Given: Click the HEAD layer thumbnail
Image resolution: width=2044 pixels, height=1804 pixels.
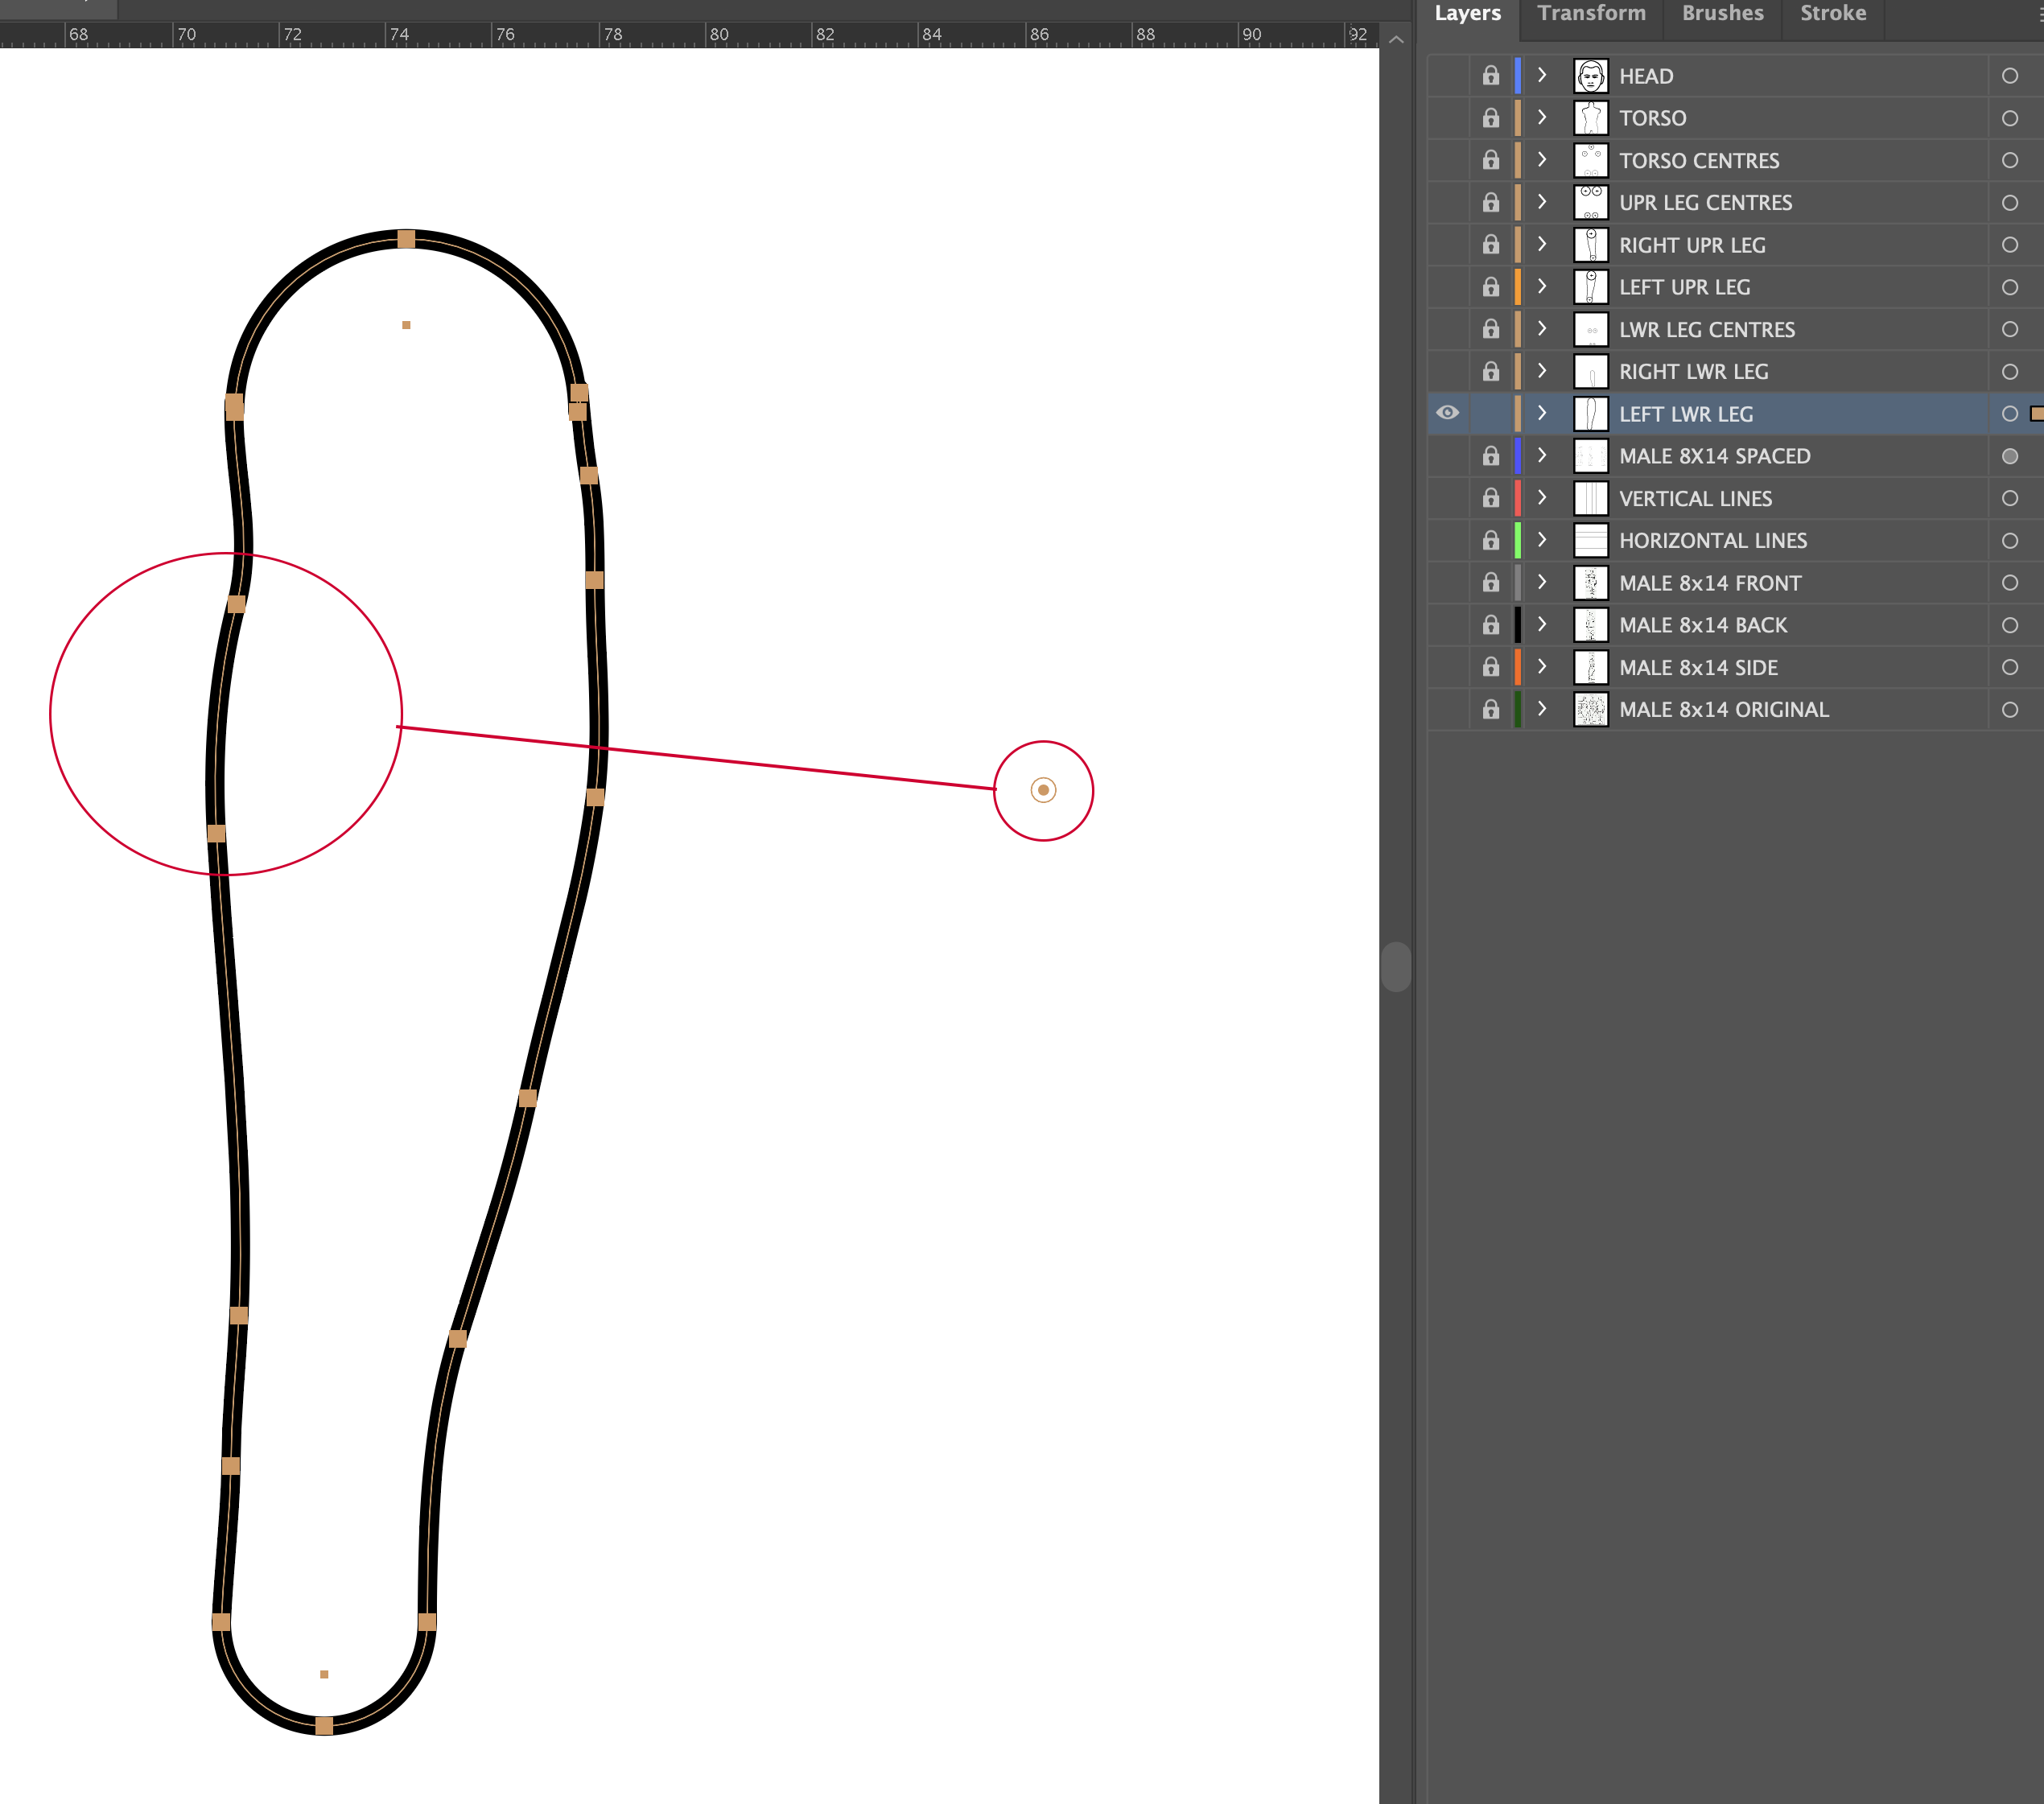Looking at the screenshot, I should (x=1590, y=75).
